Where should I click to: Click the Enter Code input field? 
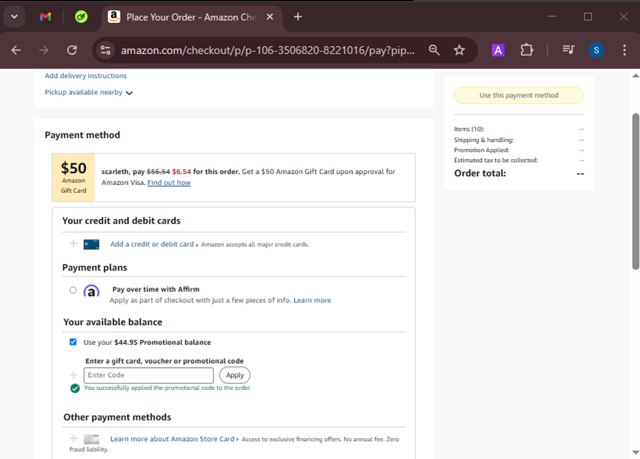click(x=149, y=375)
